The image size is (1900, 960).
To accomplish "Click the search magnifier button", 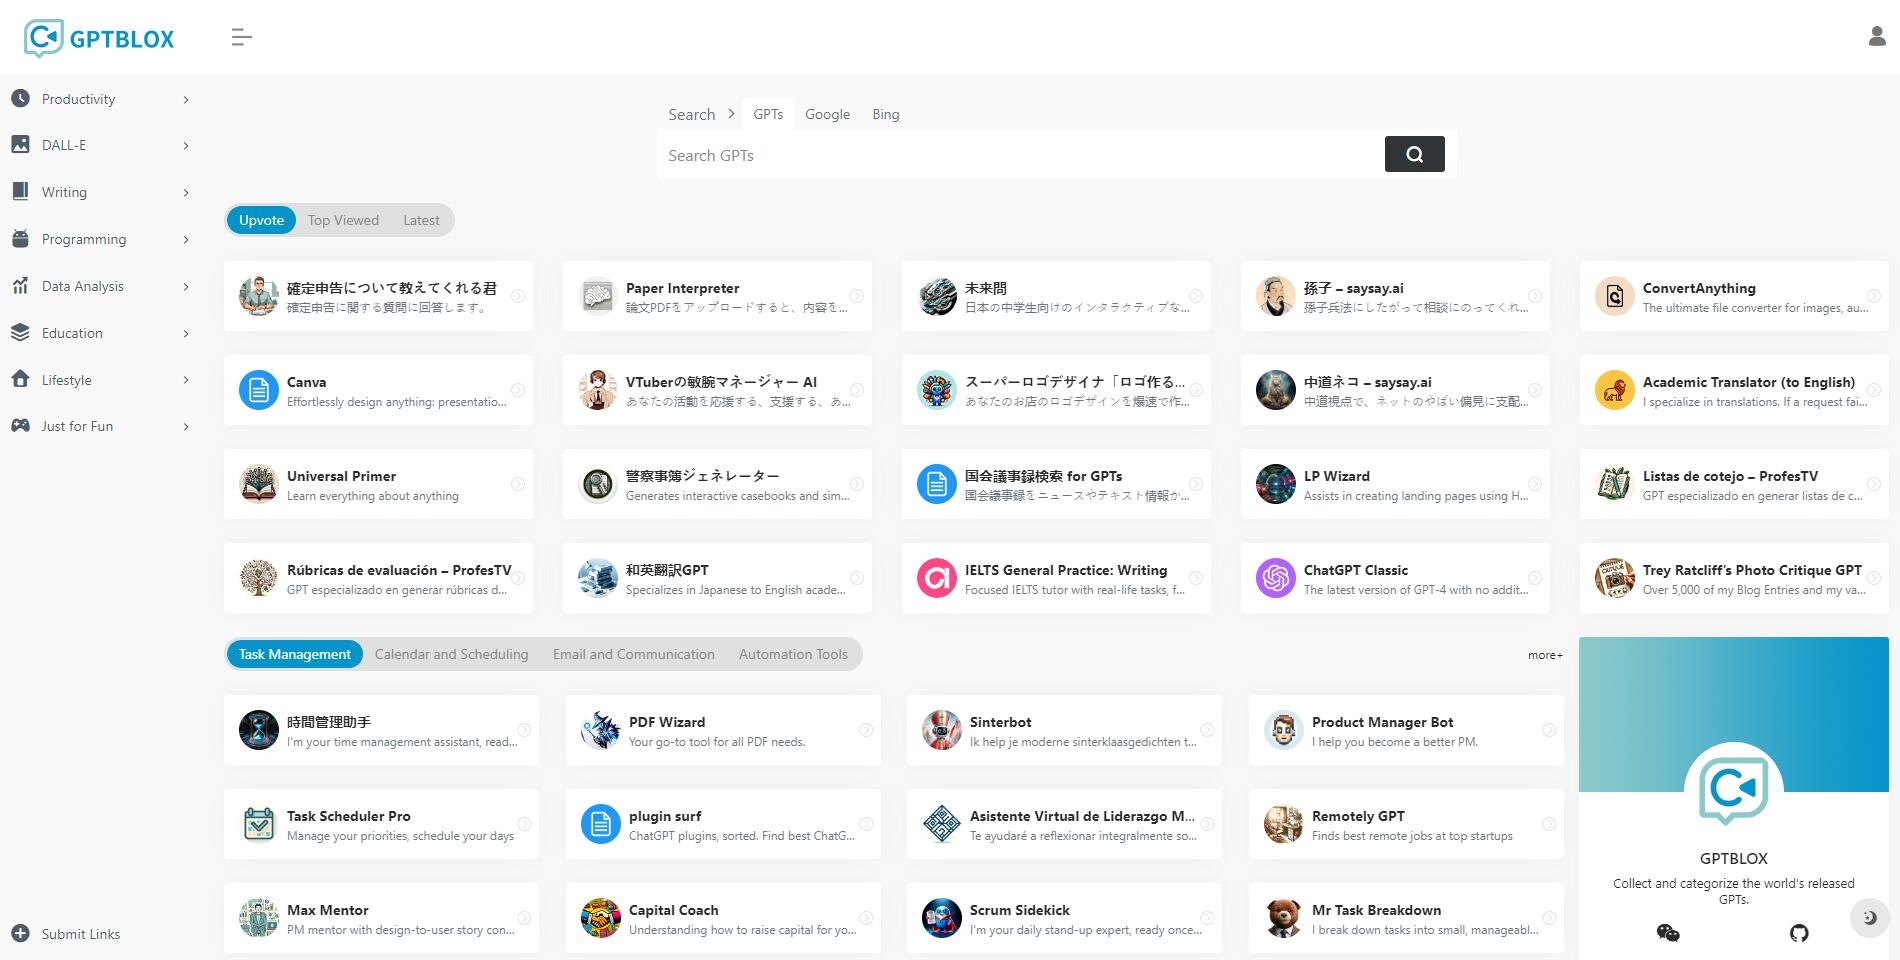I will point(1414,154).
